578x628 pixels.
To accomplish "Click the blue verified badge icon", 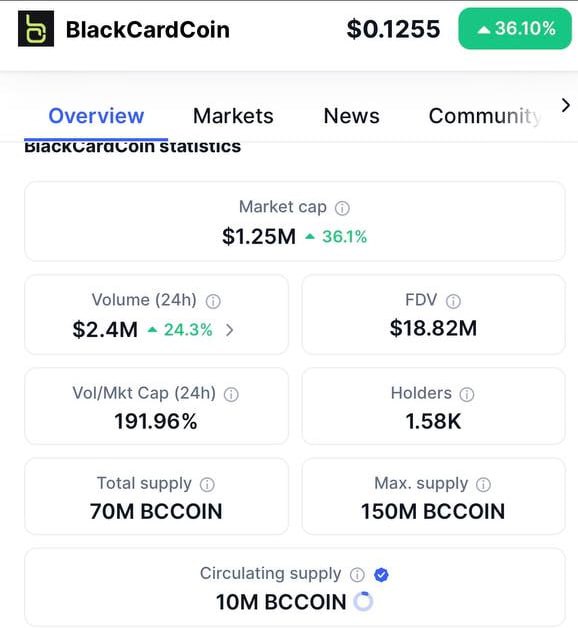I will click(381, 575).
